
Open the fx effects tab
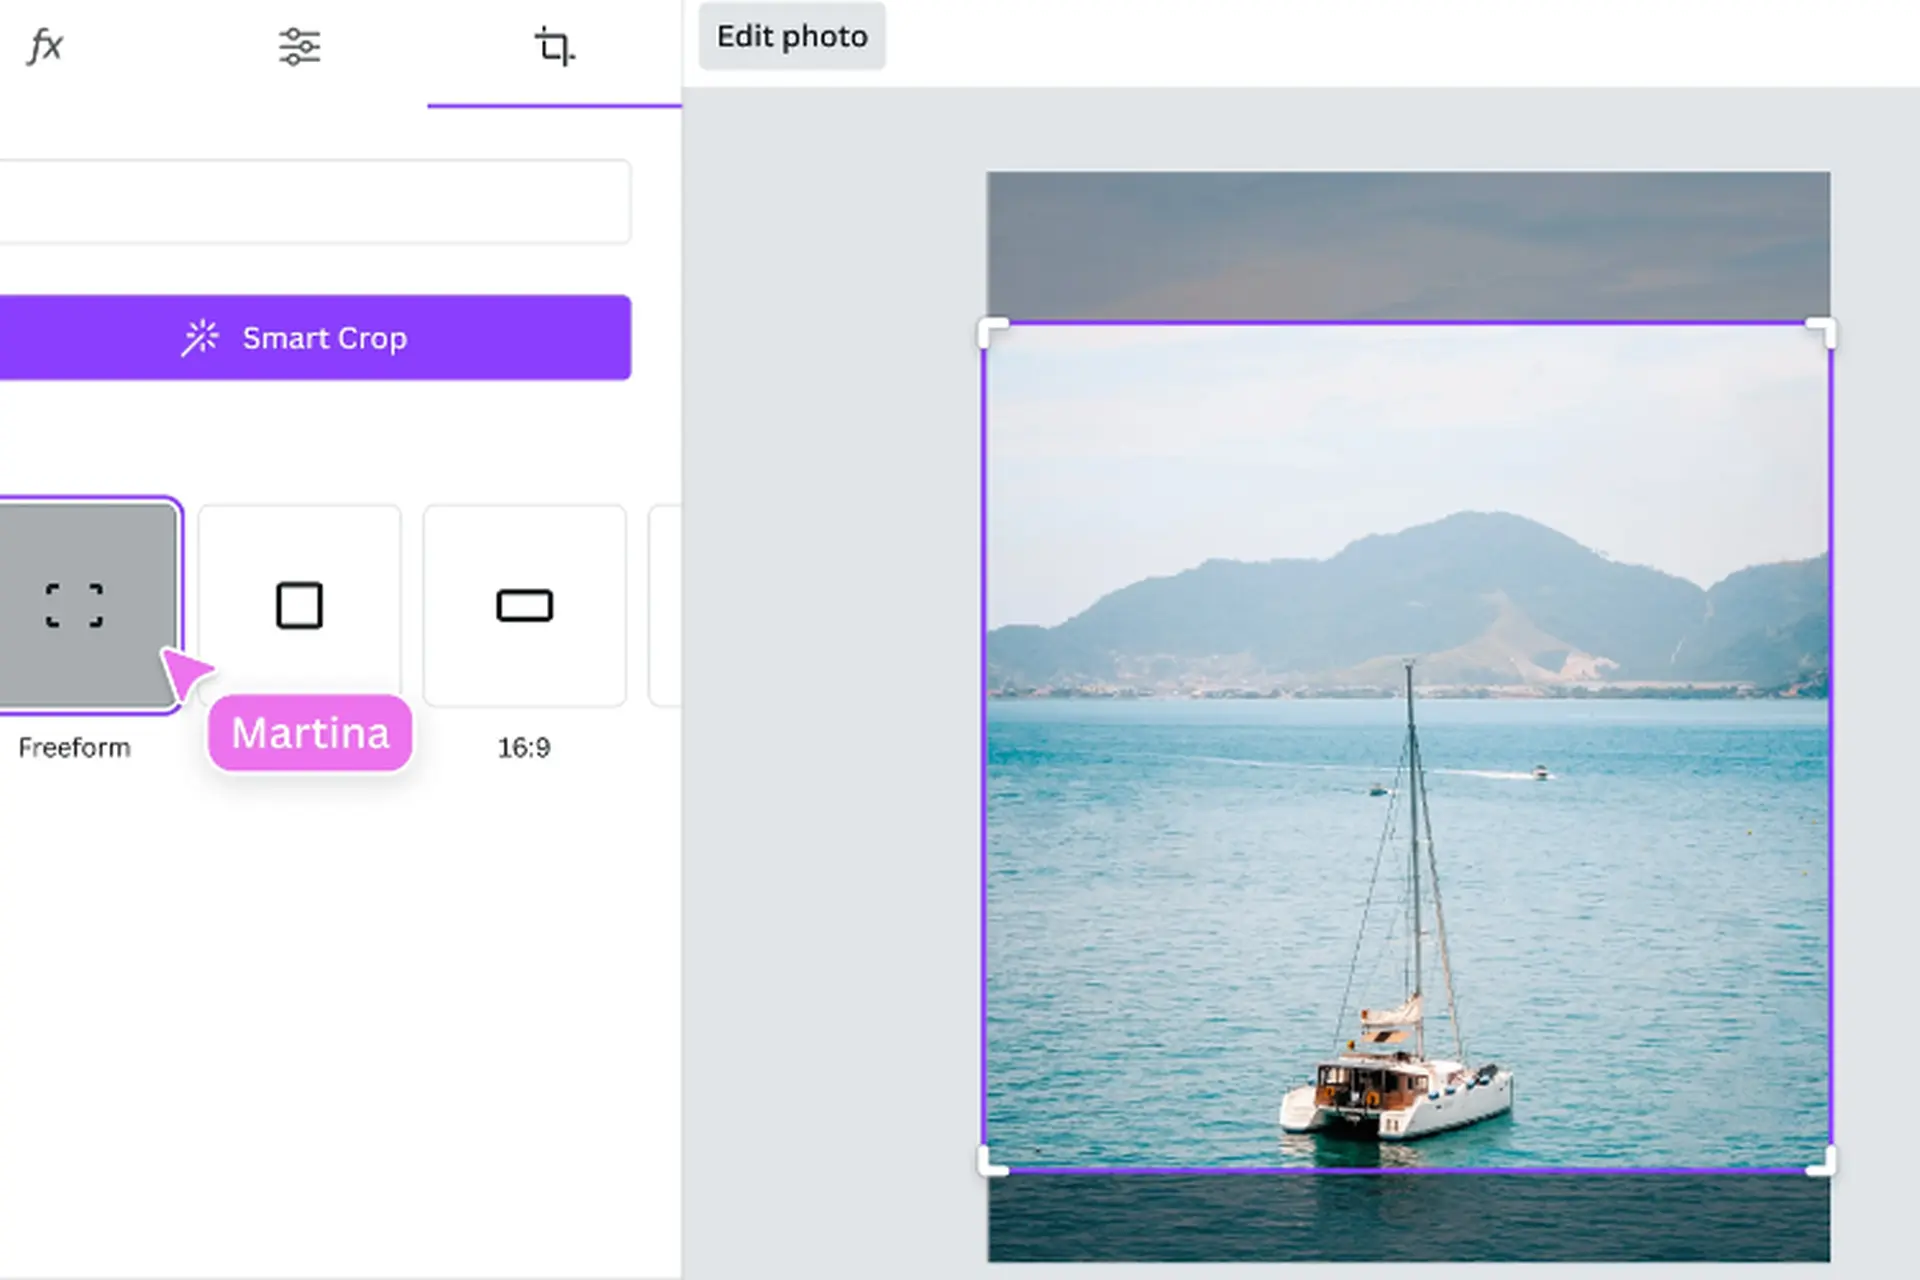point(45,46)
